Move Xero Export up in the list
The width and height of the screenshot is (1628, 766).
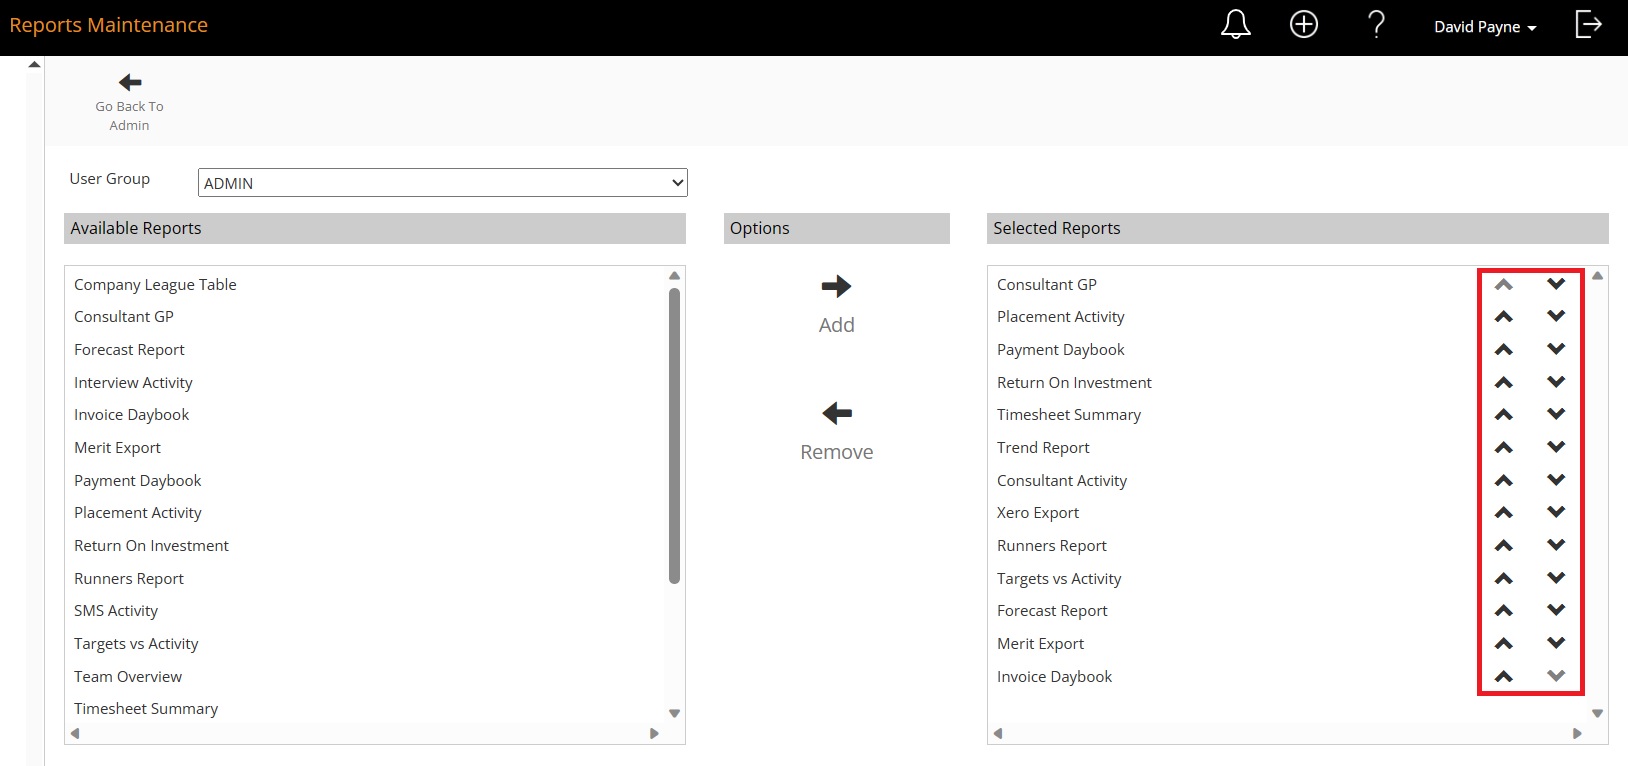1503,513
